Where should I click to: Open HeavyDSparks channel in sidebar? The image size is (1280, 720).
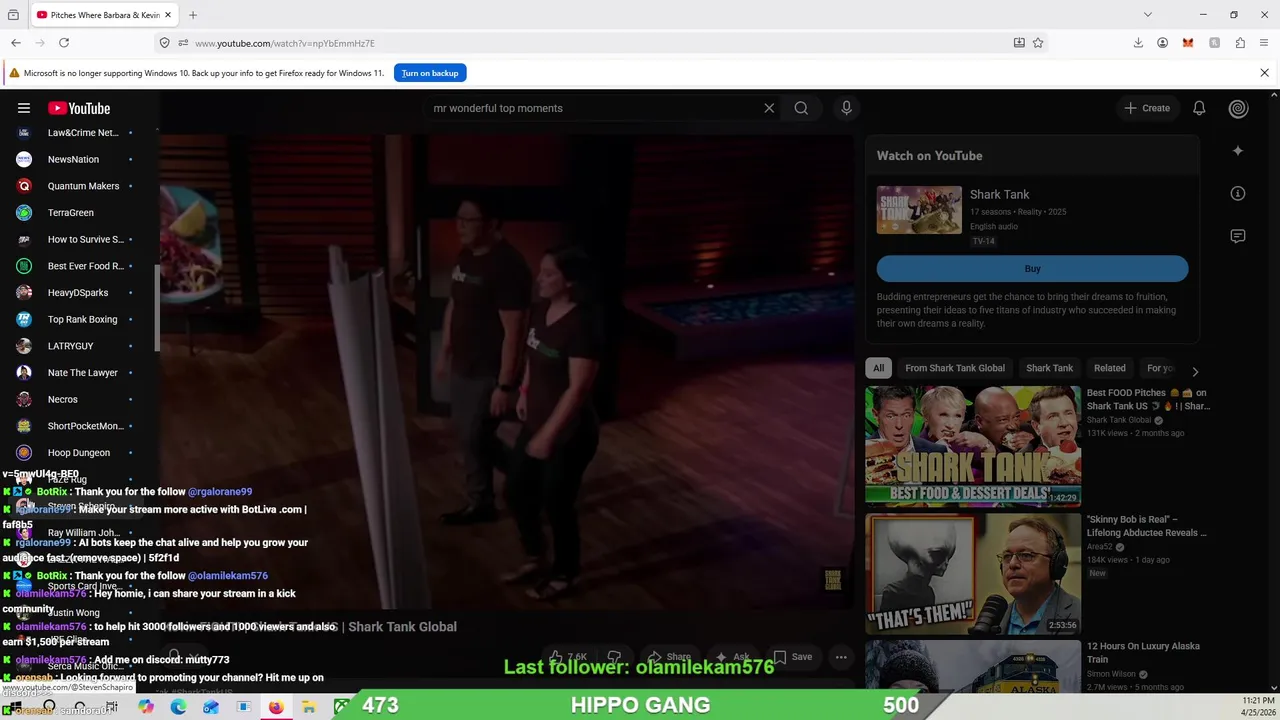point(77,292)
